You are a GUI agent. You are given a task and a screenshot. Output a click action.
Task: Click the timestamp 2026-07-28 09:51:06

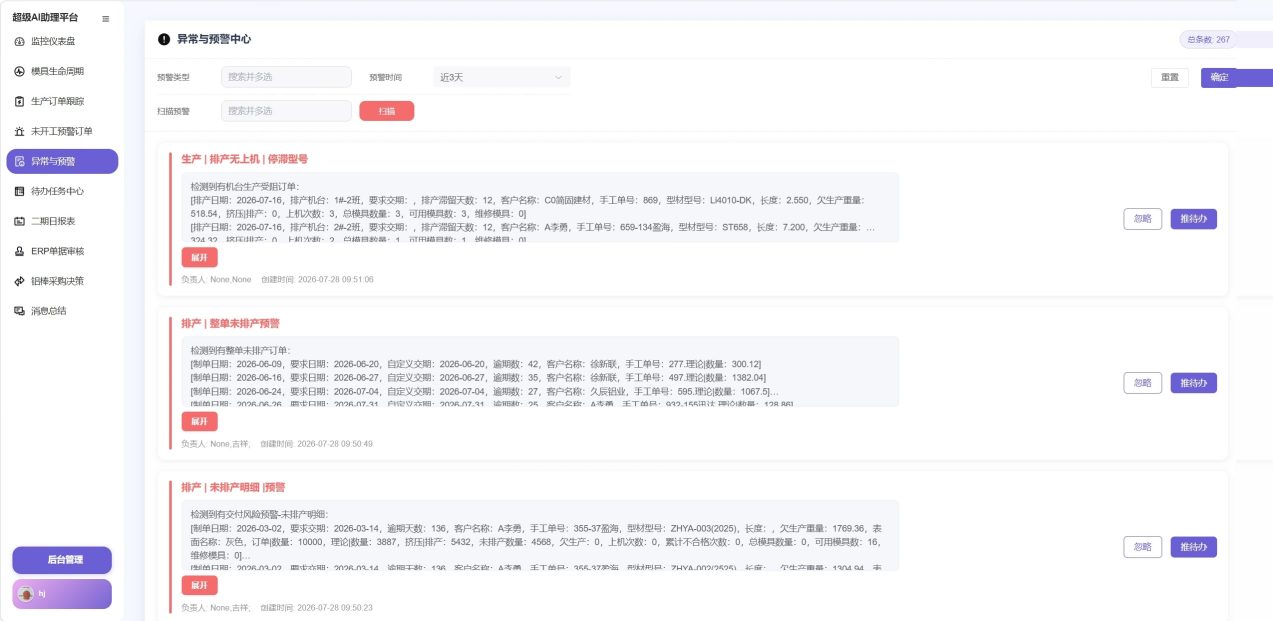335,279
